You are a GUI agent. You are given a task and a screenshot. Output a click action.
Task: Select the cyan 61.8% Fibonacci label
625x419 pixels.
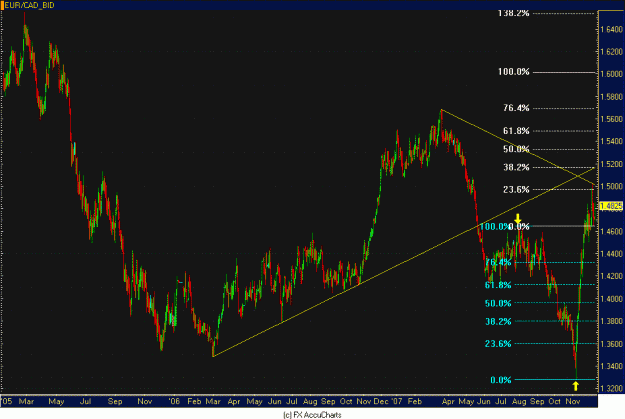498,285
